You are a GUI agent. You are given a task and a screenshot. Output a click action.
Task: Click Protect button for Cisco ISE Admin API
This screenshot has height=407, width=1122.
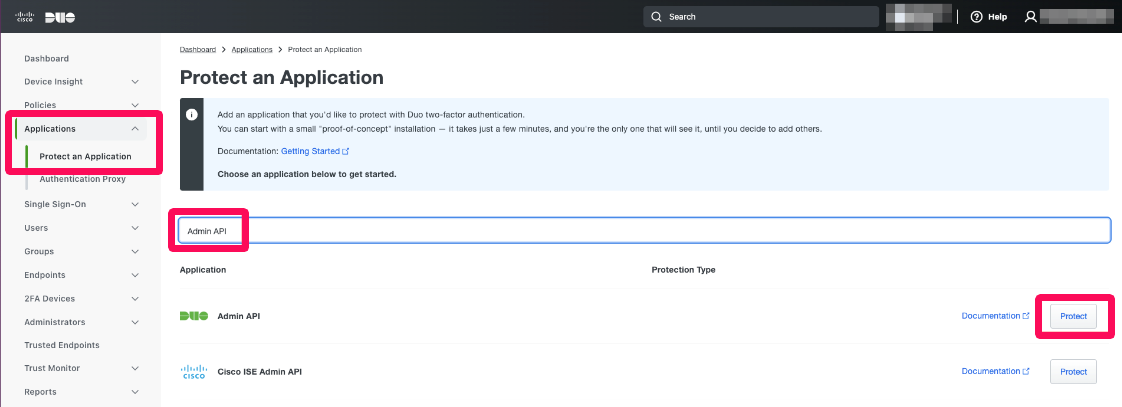1073,371
